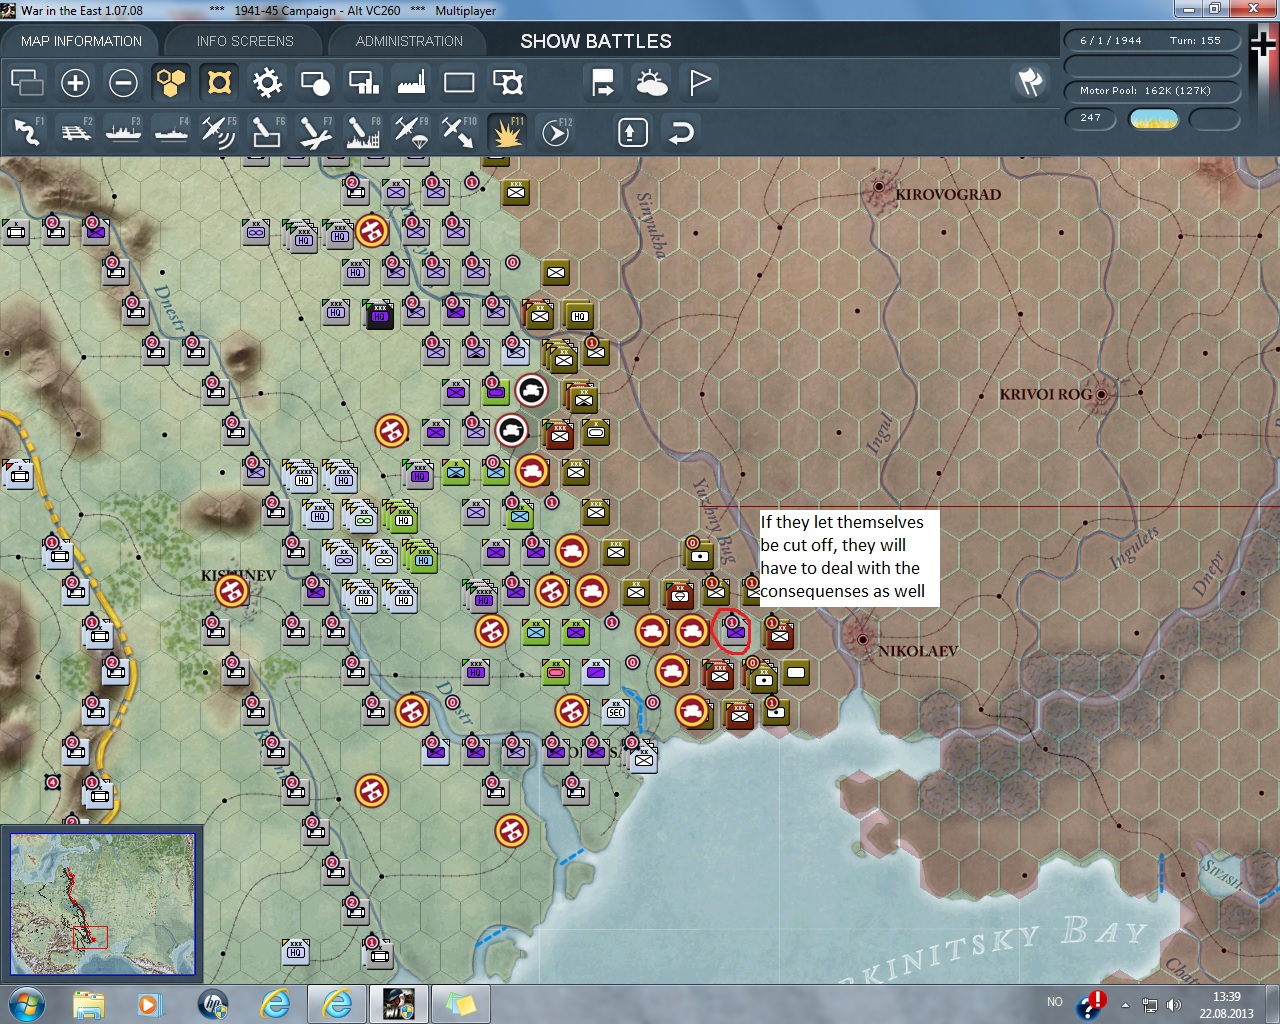Viewport: 1280px width, 1024px height.
Task: Select the F1 move mode icon
Action: 27,132
